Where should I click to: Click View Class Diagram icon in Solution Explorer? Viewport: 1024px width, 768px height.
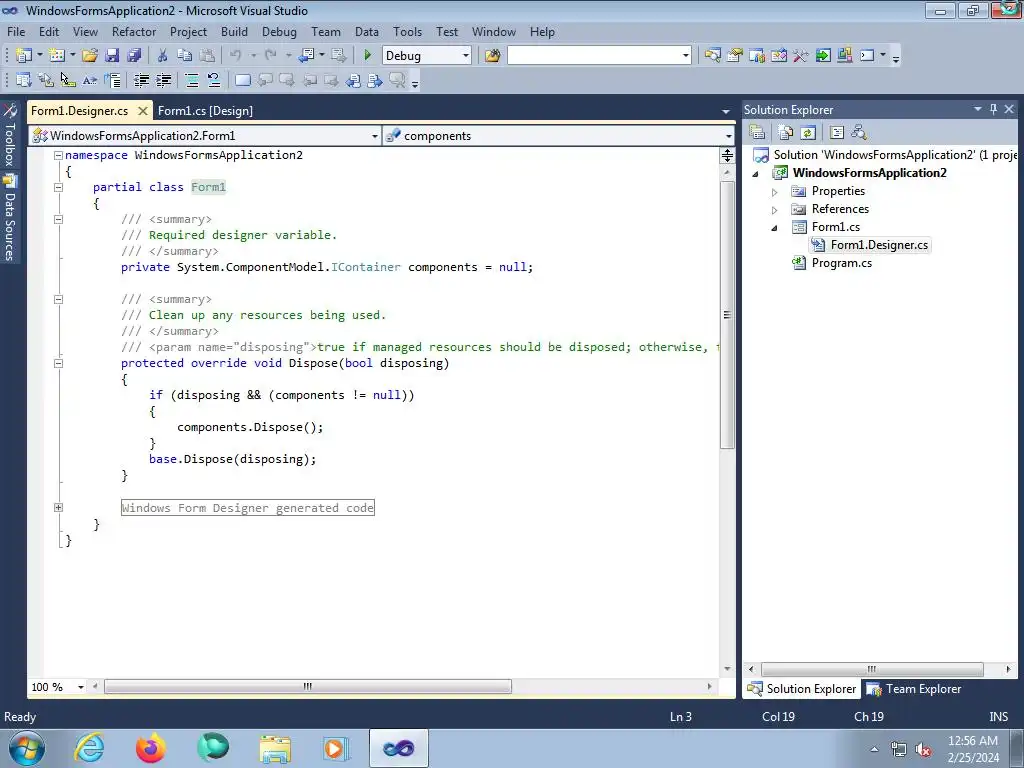coord(859,133)
